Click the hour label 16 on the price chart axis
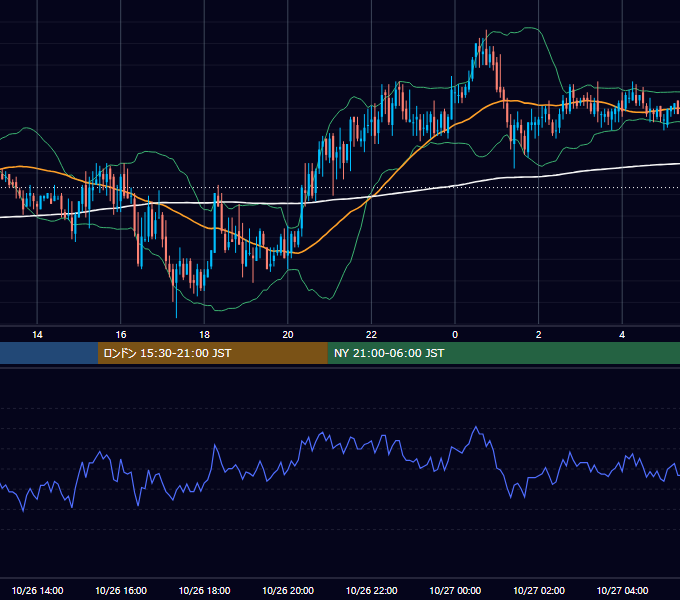This screenshot has height=600, width=680. [121, 335]
